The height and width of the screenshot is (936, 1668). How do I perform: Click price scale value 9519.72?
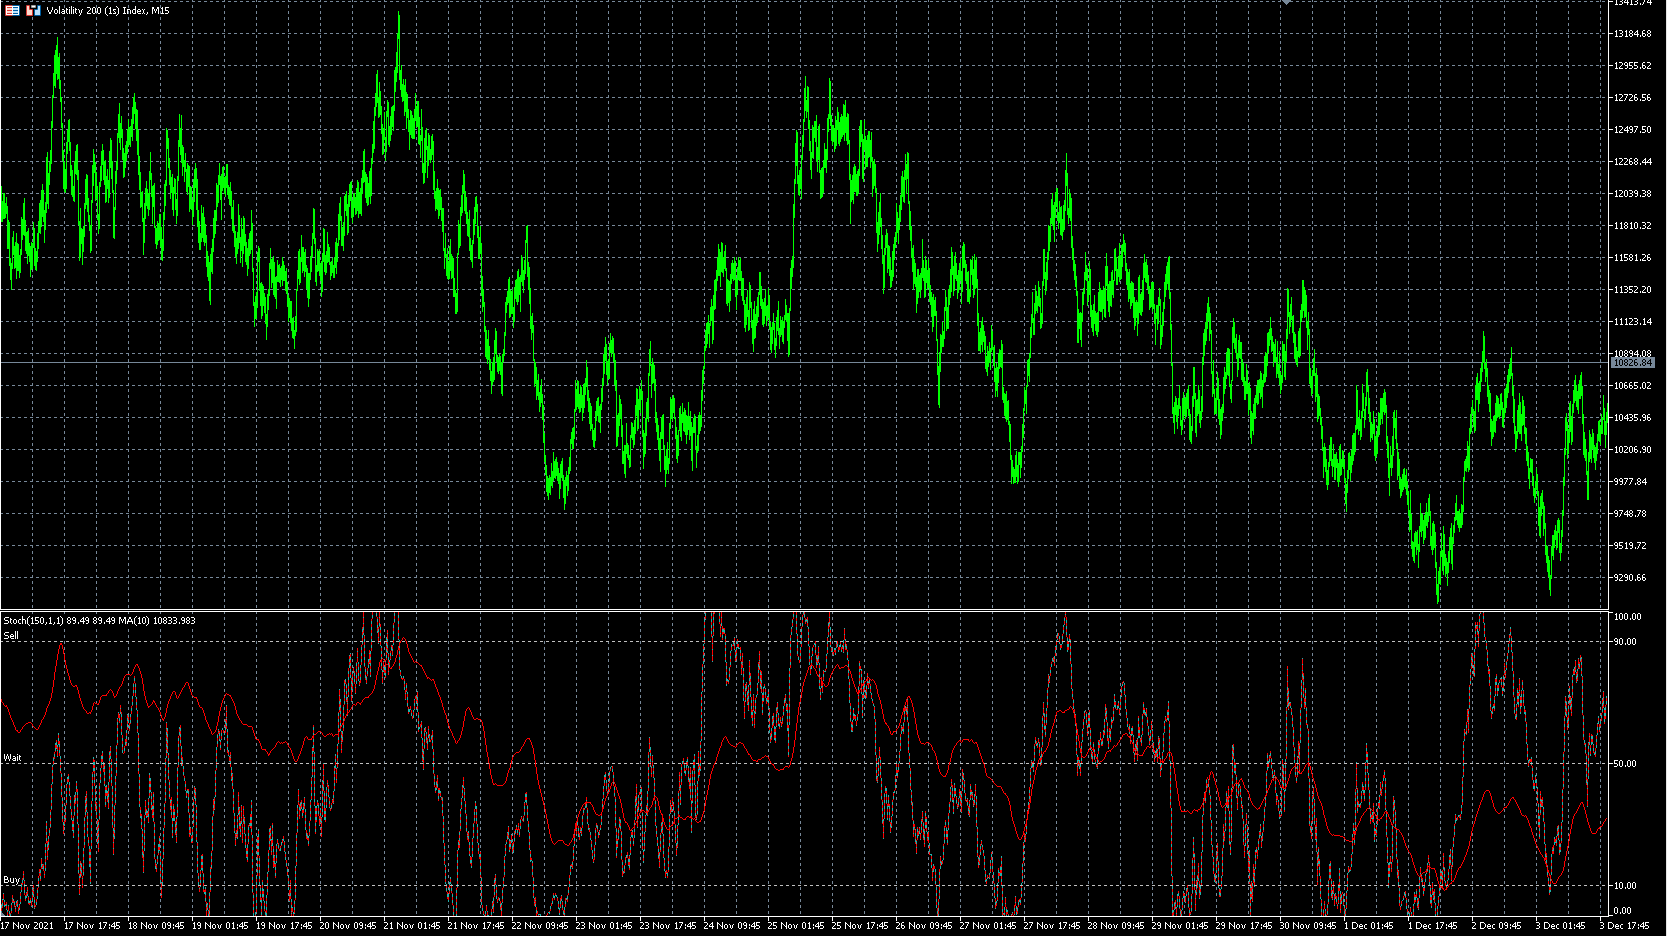1630,546
